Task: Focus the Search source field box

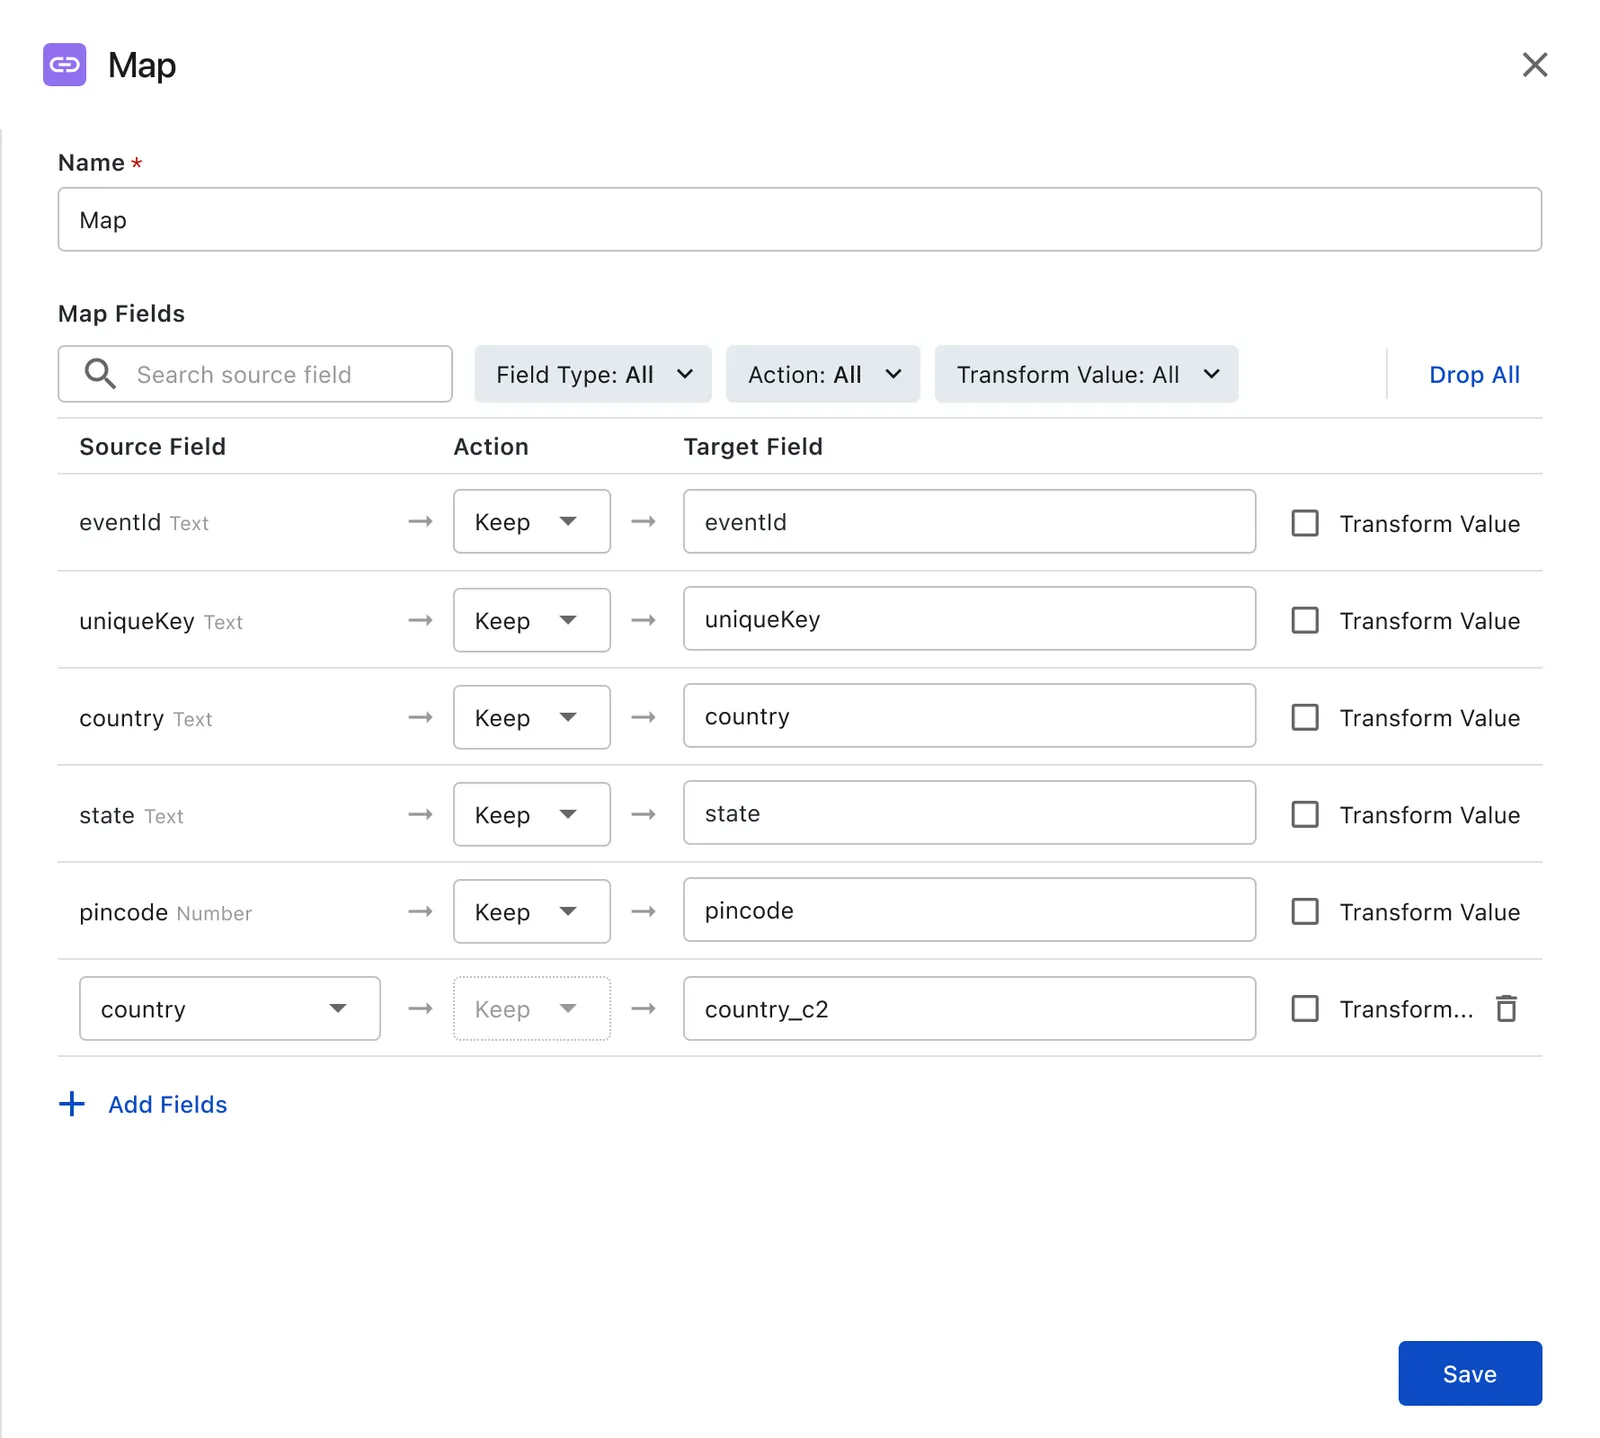Action: click(255, 374)
